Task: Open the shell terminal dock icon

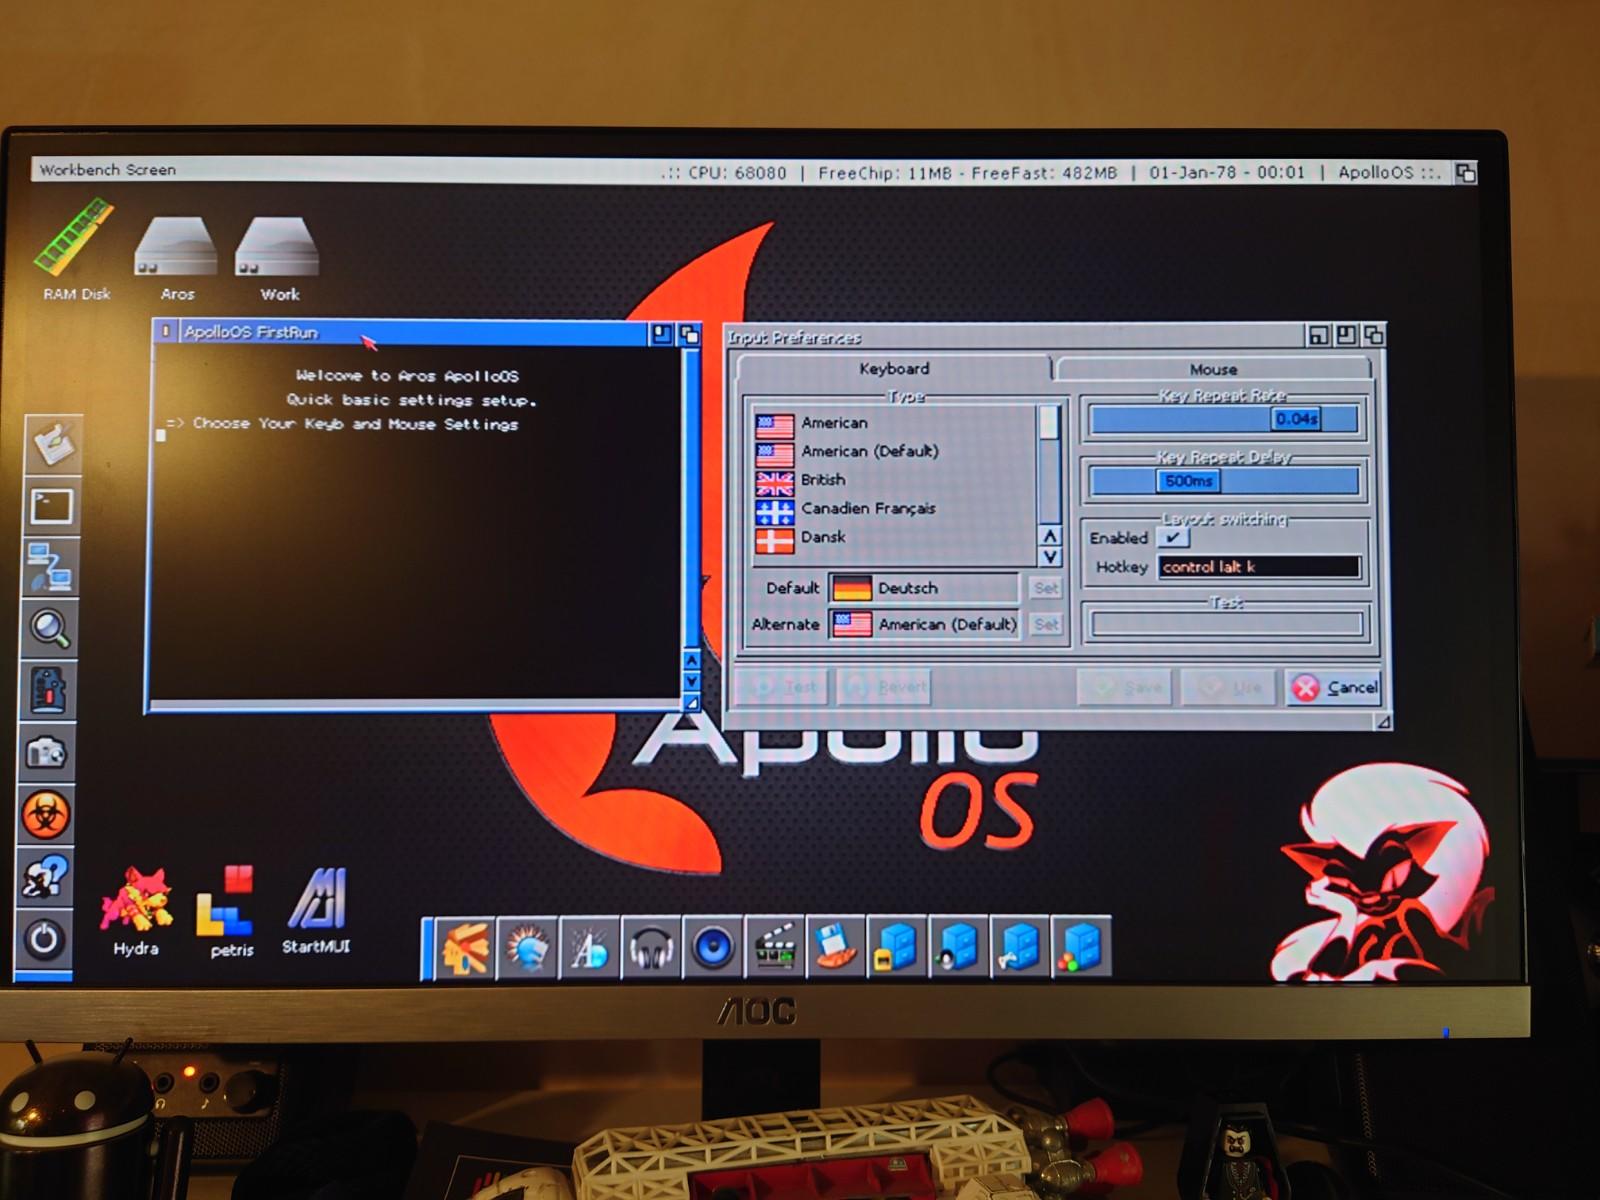Action: click(x=50, y=506)
